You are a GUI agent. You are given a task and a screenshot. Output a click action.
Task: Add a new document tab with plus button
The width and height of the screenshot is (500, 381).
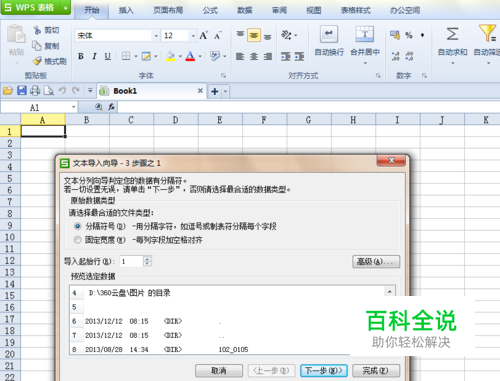click(x=215, y=91)
